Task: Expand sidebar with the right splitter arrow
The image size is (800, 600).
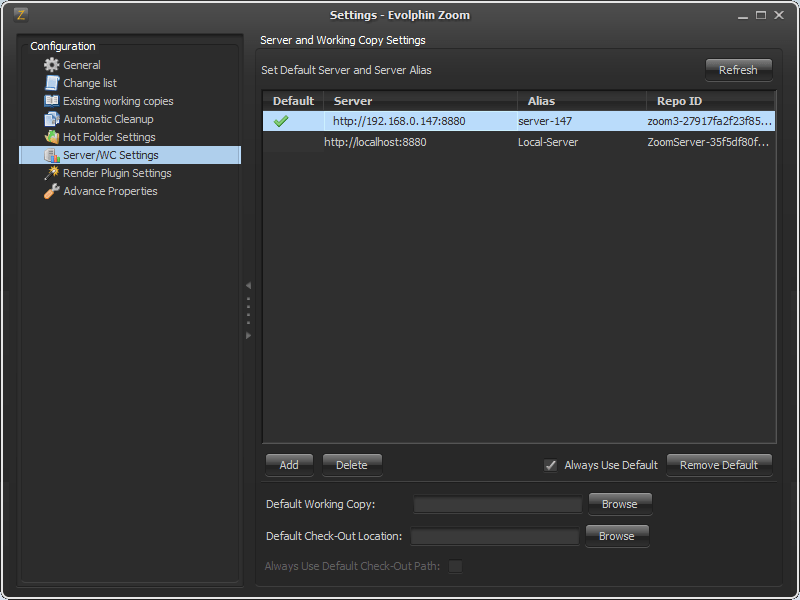Action: tap(248, 335)
